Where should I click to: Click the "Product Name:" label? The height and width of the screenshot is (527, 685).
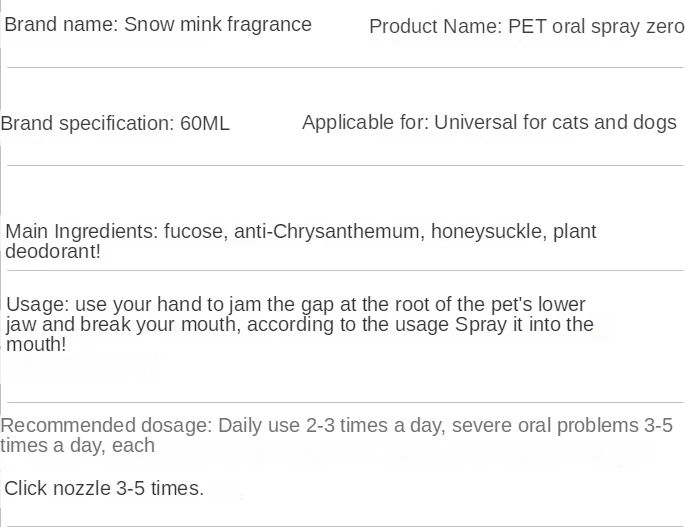pos(435,26)
